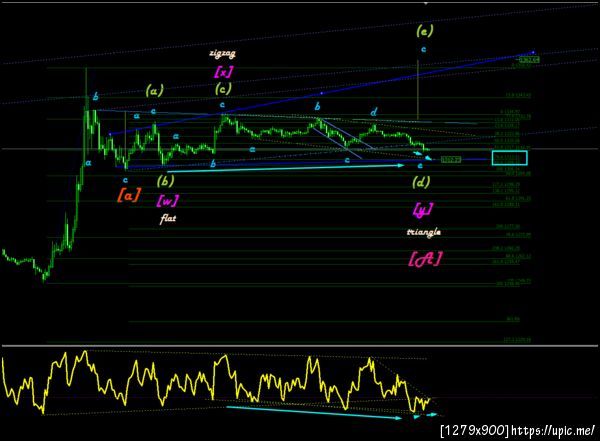Screen dimensions: 600x441
Task: Click the magenta [y] wave label
Action: tap(423, 209)
